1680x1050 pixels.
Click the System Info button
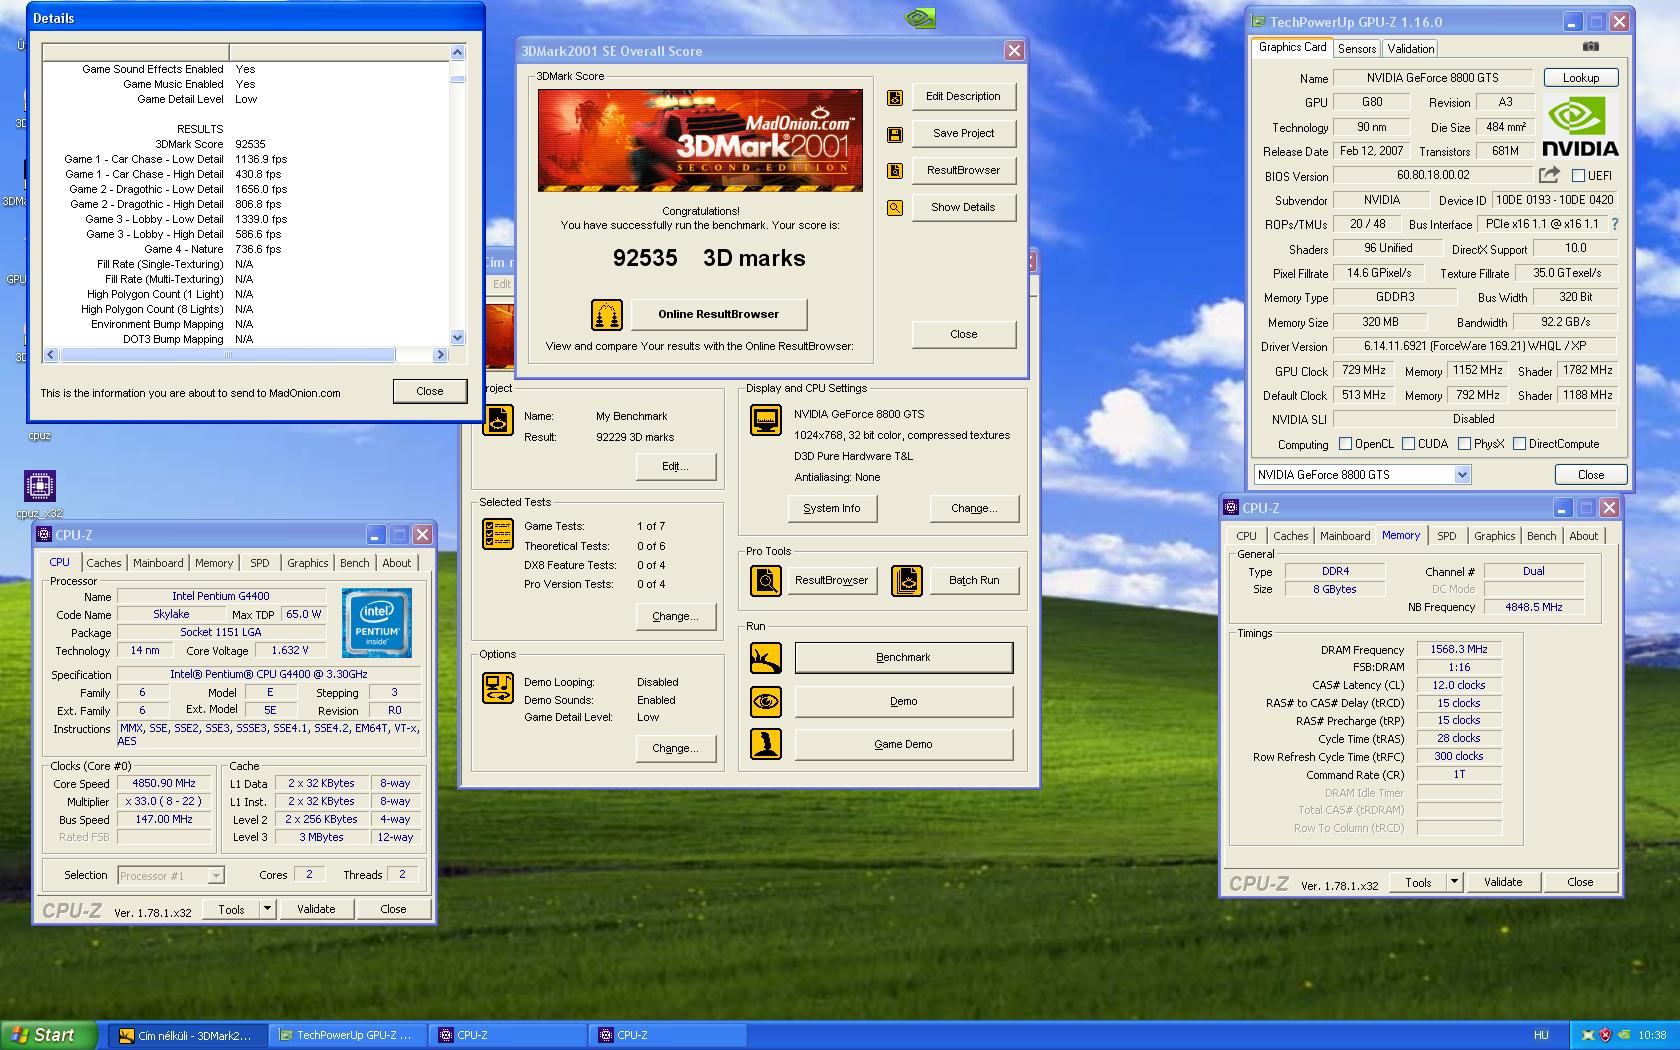pos(831,508)
